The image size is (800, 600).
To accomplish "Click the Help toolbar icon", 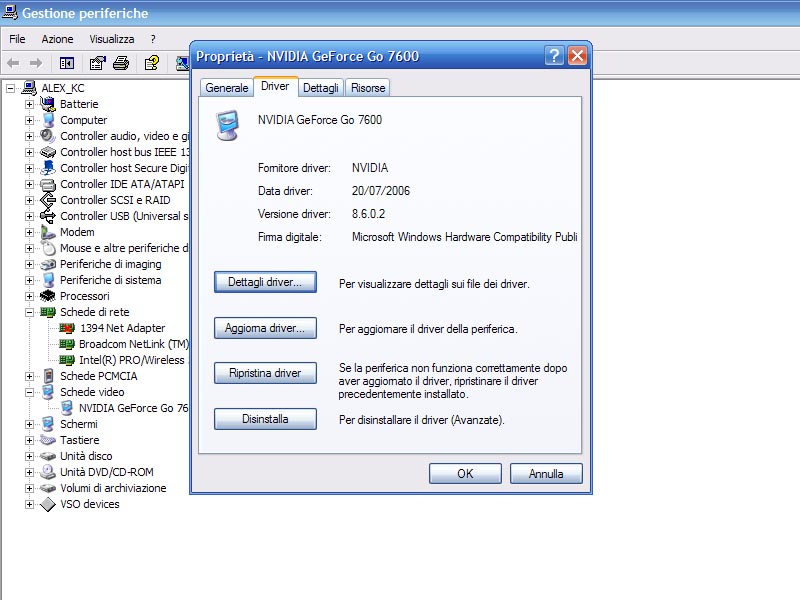I will click(x=152, y=63).
